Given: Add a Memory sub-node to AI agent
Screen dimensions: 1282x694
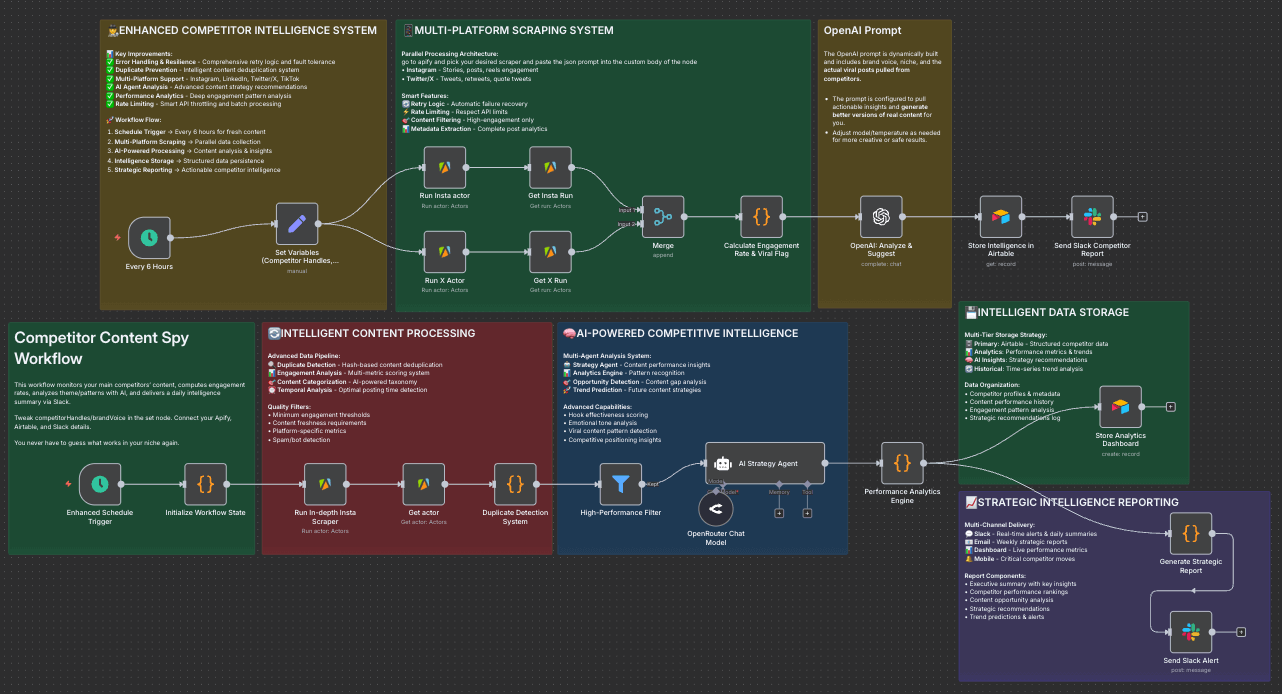Looking at the screenshot, I should coord(779,513).
